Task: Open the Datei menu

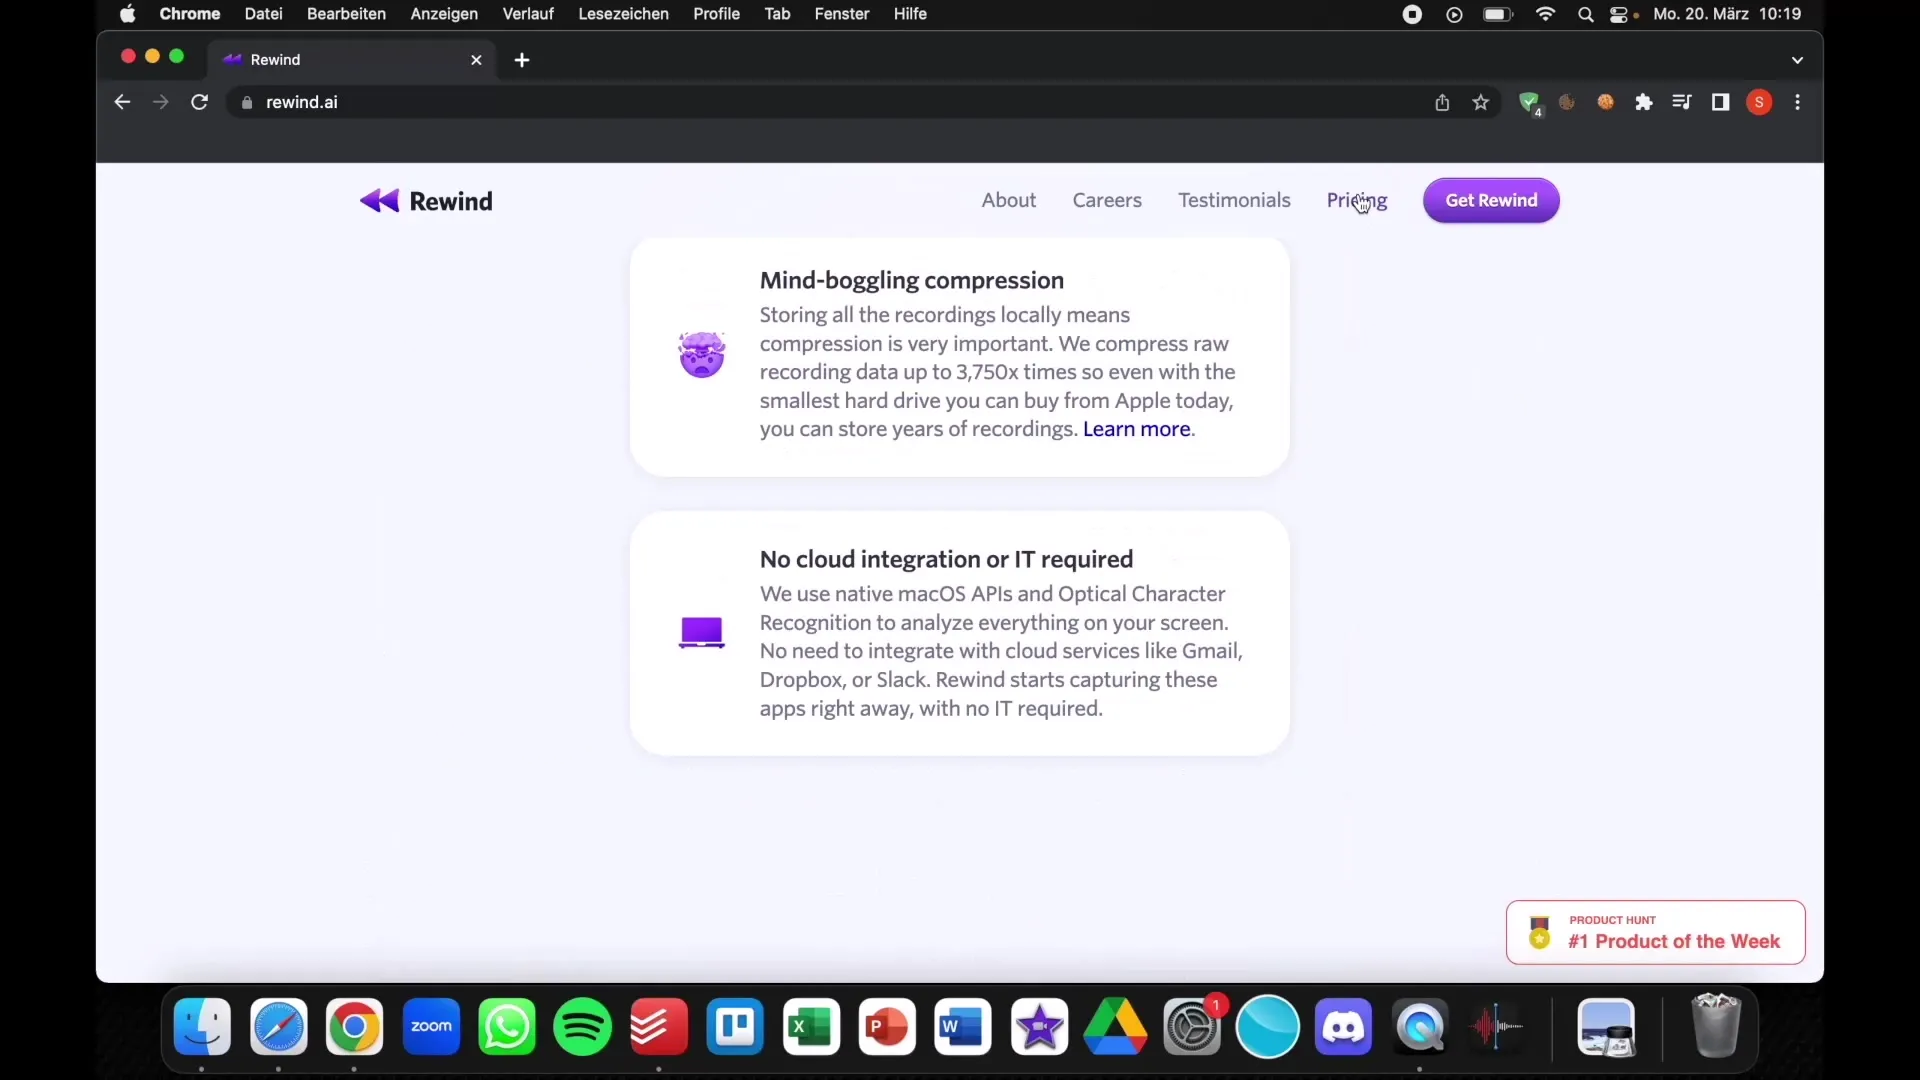Action: coord(264,14)
